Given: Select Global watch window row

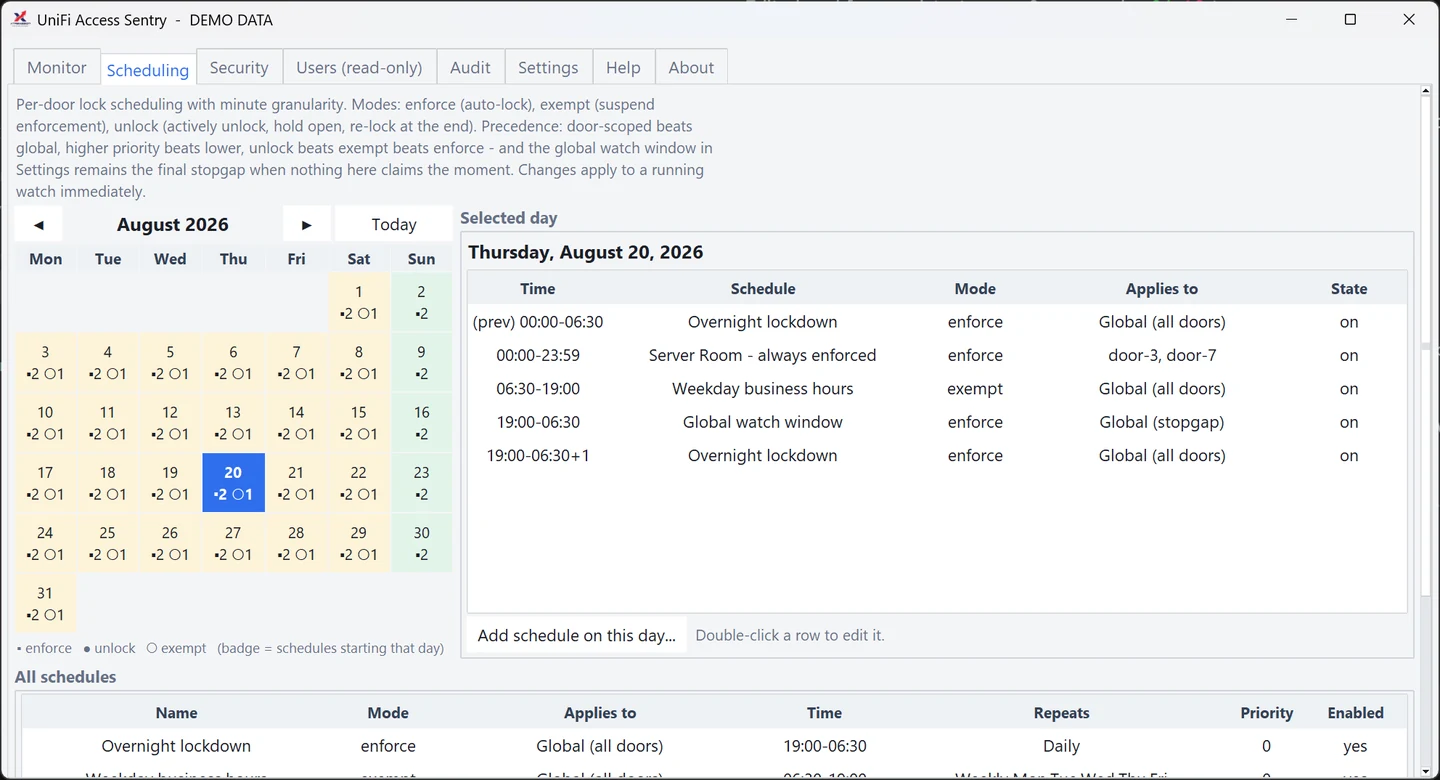Looking at the screenshot, I should [937, 422].
